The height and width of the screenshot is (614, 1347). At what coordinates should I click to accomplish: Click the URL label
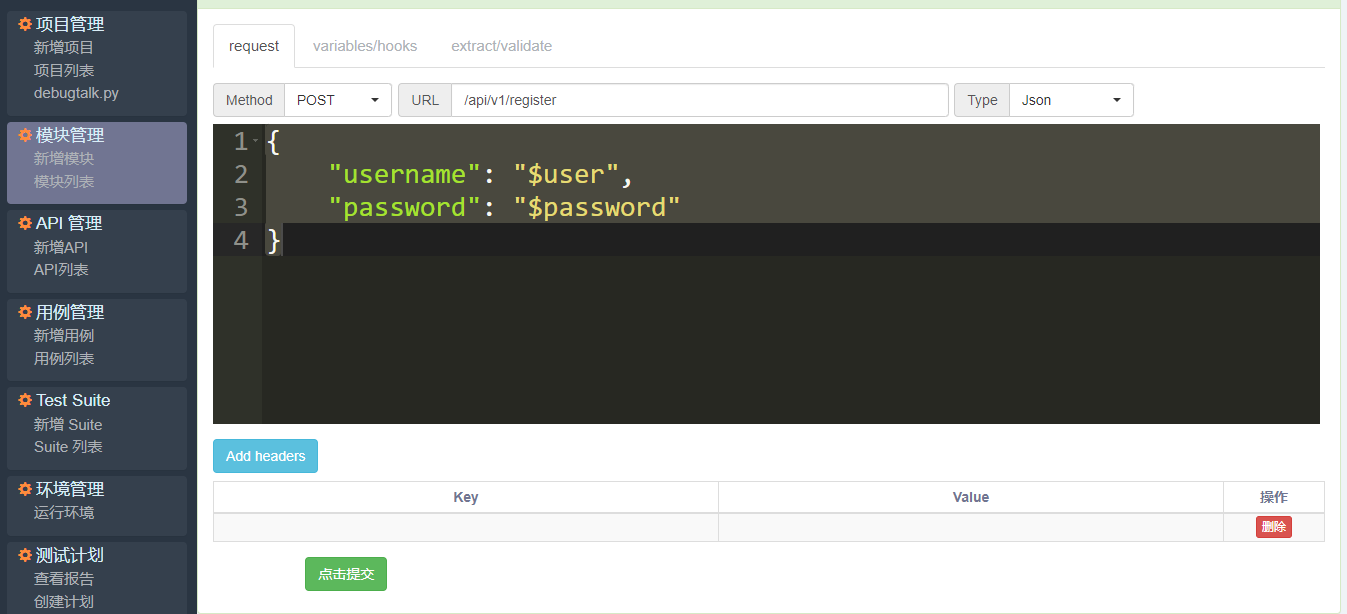[425, 100]
